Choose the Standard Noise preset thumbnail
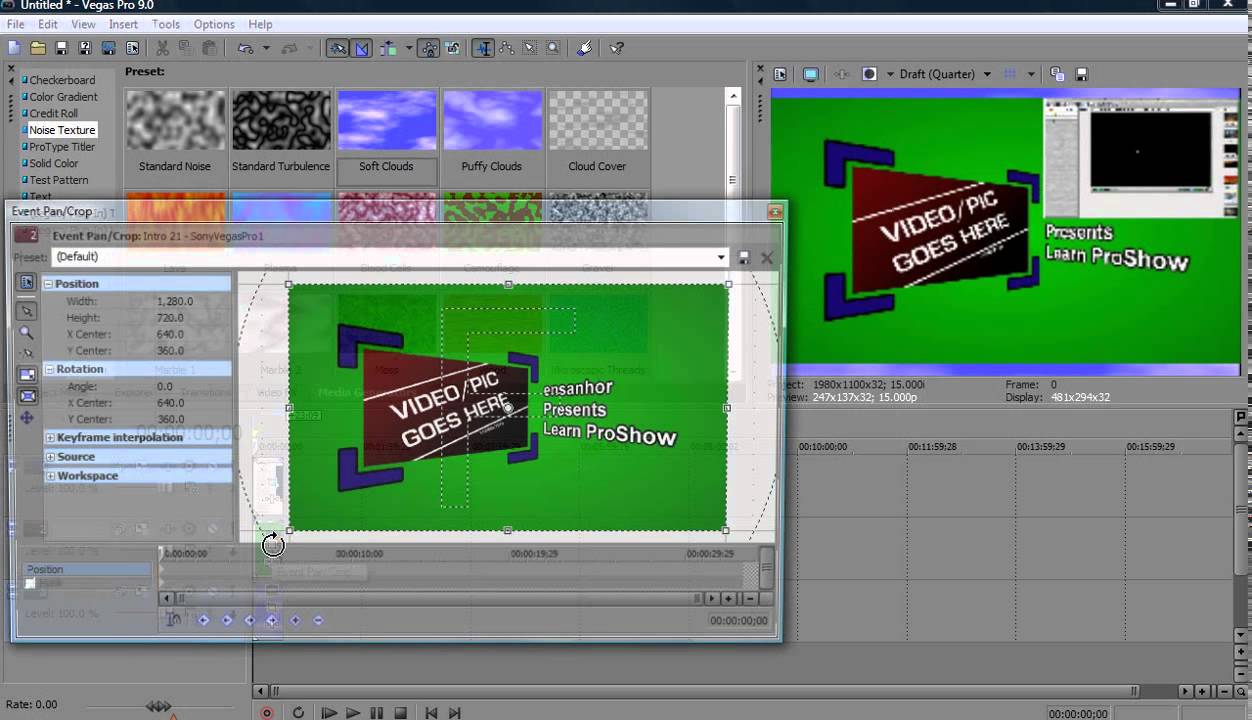The image size is (1252, 720). 175,121
